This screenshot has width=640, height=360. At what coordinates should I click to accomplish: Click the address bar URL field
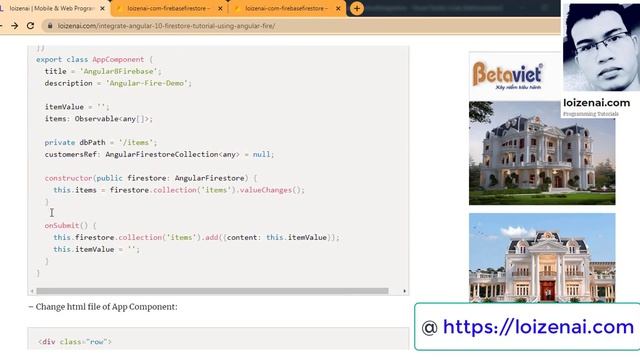[302, 26]
